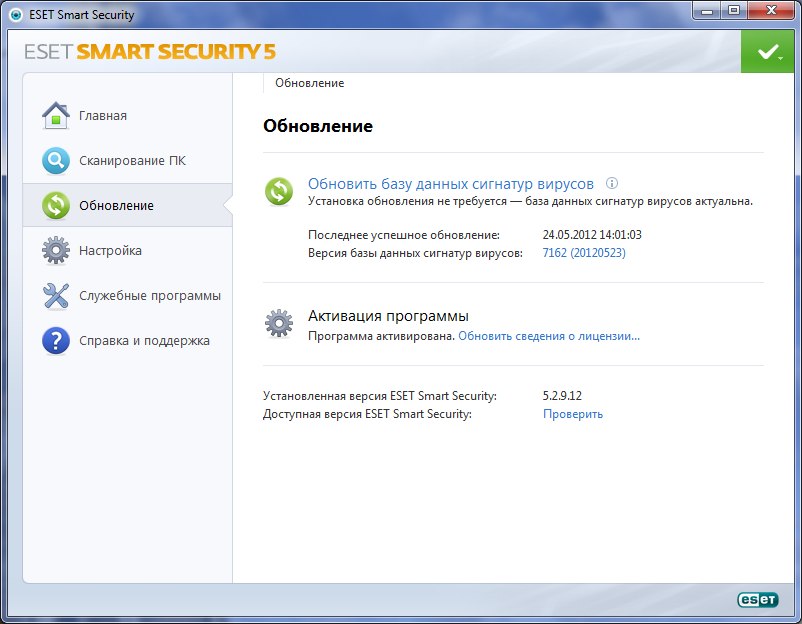Click the question mark icon for help
802x624 pixels.
pos(56,341)
